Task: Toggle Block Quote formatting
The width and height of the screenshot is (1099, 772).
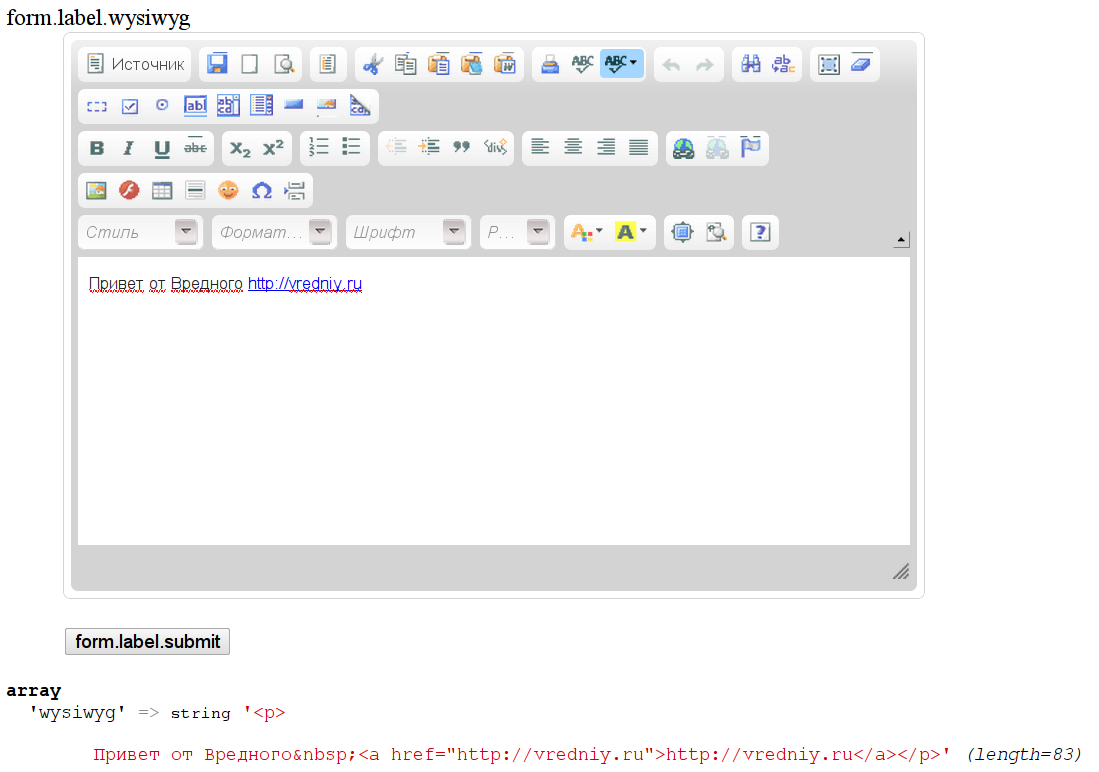Action: 461,147
